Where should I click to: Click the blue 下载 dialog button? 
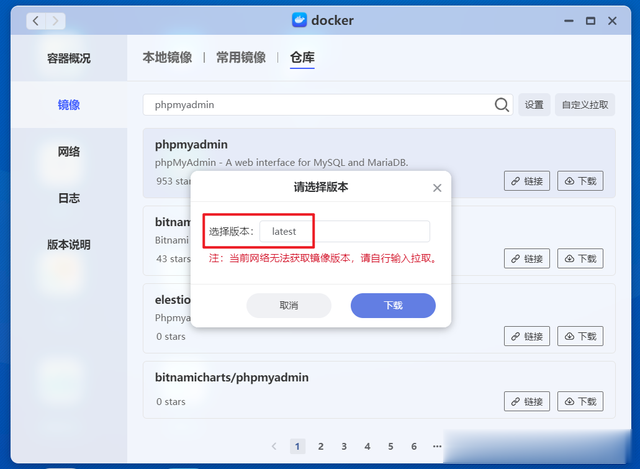[x=393, y=305]
